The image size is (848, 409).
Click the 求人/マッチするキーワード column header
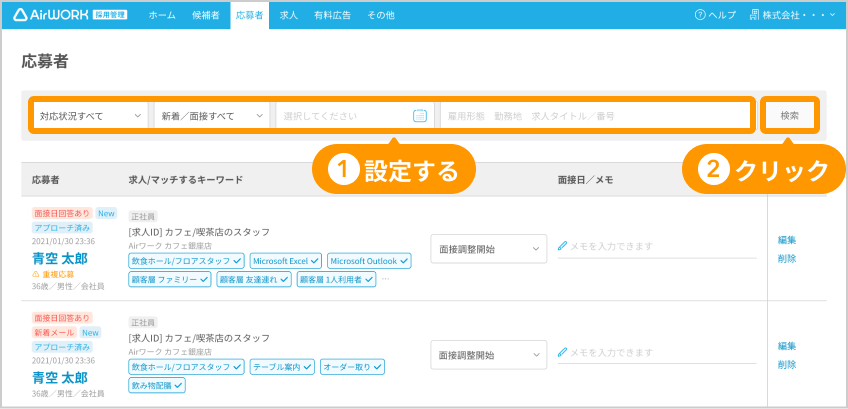[x=186, y=180]
